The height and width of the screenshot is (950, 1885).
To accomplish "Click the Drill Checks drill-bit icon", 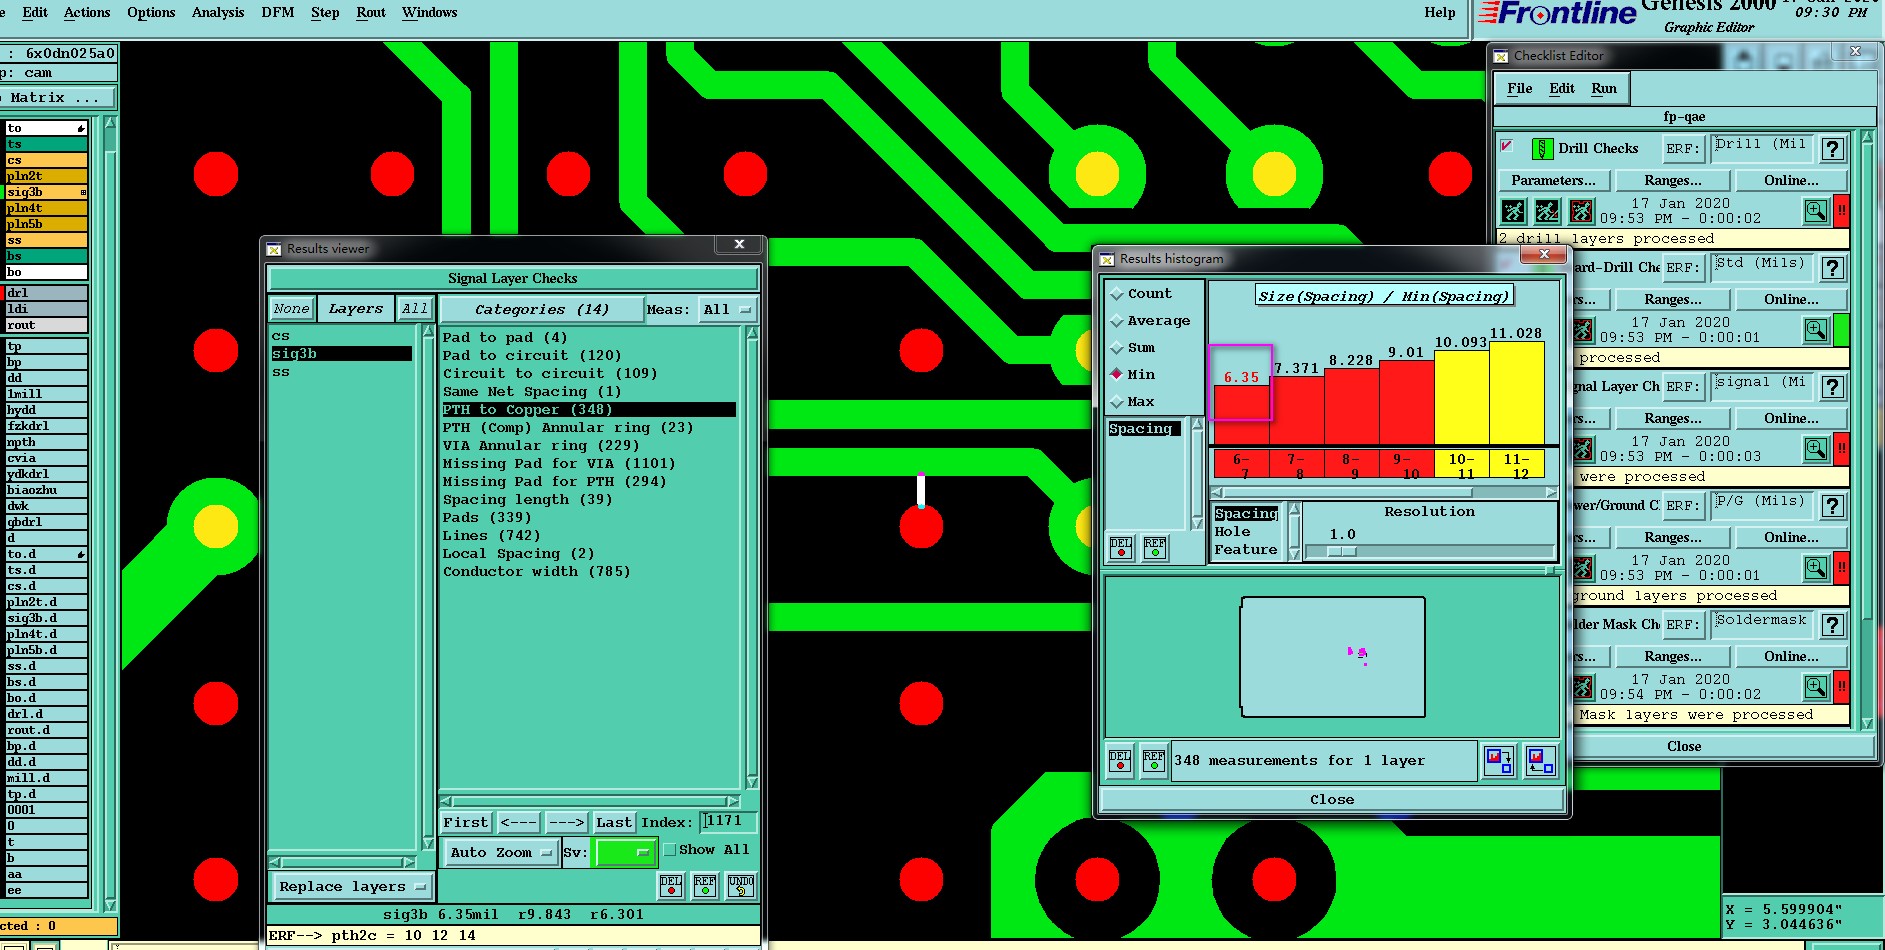I will pyautogui.click(x=1542, y=149).
